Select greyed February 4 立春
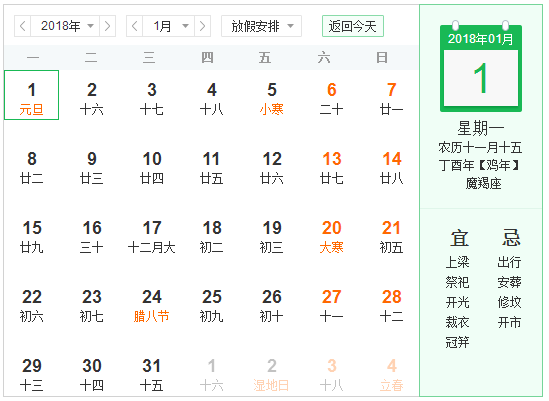The image size is (549, 401). [x=391, y=374]
